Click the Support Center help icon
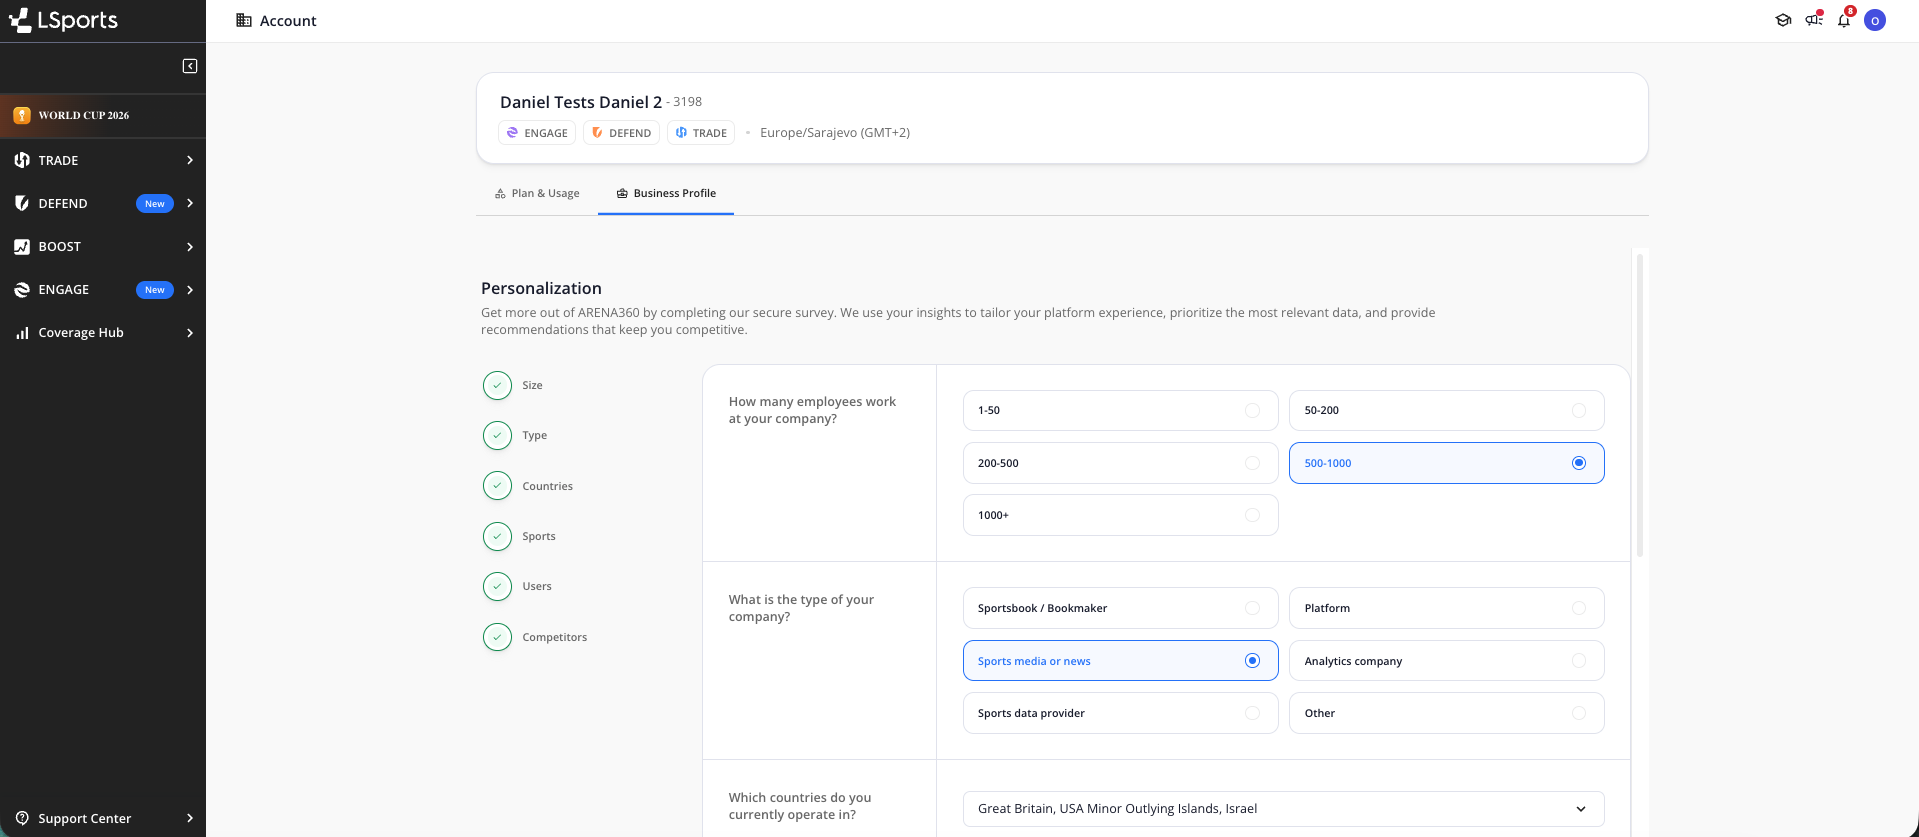Viewport: 1919px width, 837px height. tap(22, 818)
